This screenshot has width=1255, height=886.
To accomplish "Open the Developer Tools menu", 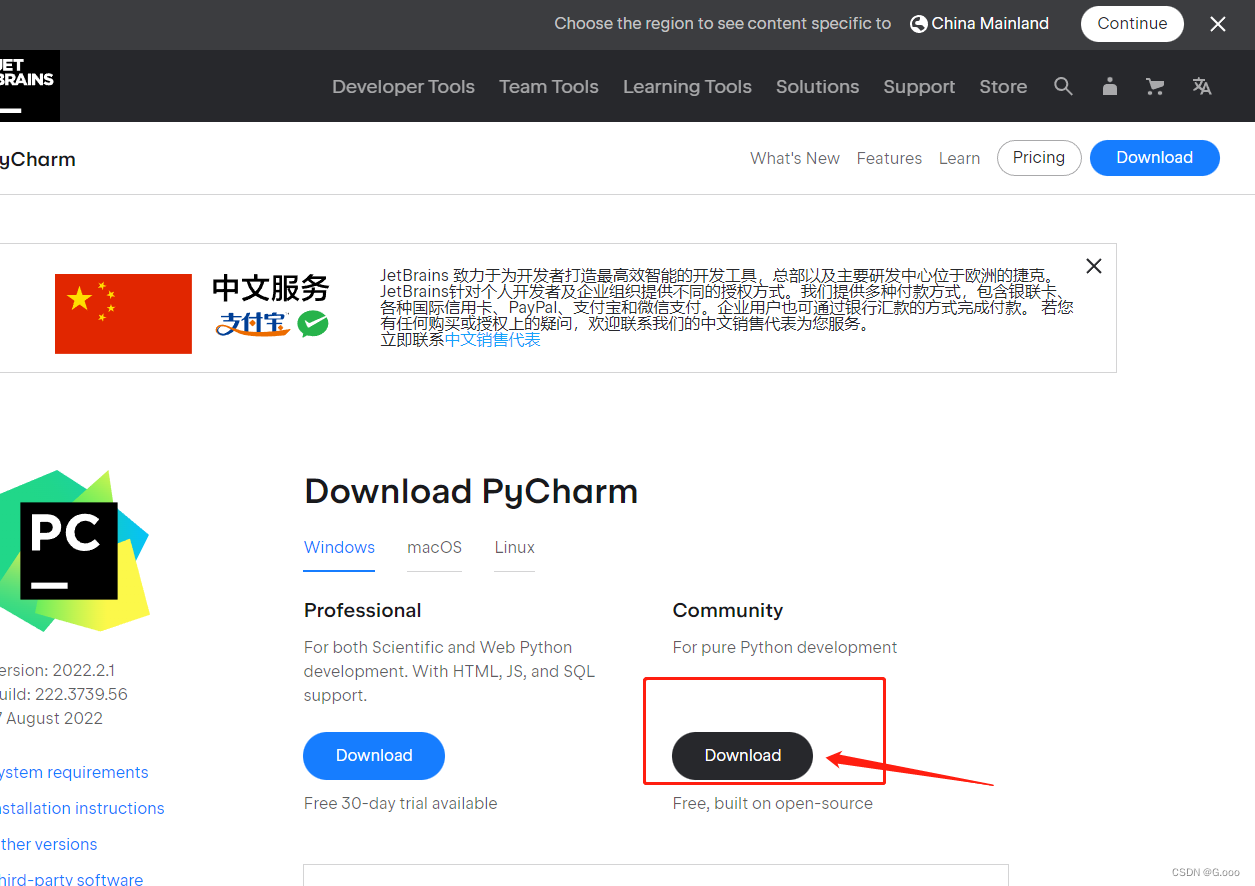I will (403, 86).
